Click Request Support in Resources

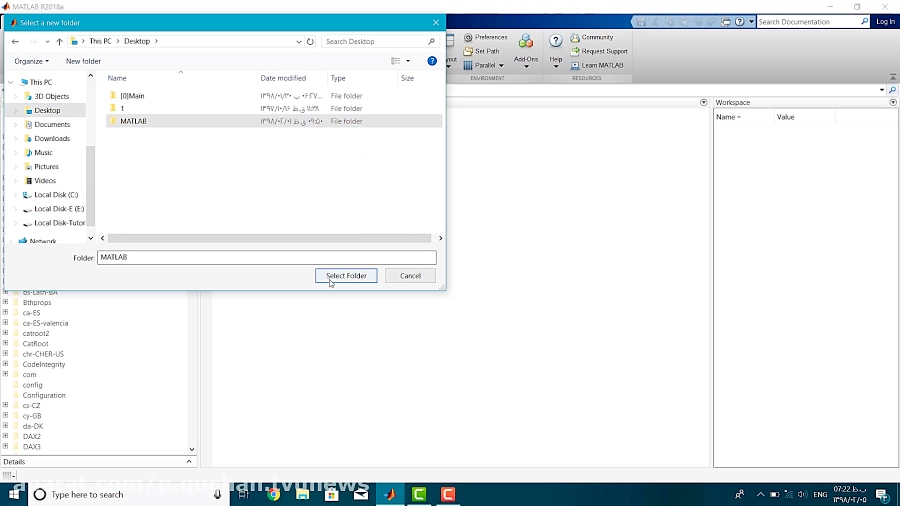coord(599,51)
